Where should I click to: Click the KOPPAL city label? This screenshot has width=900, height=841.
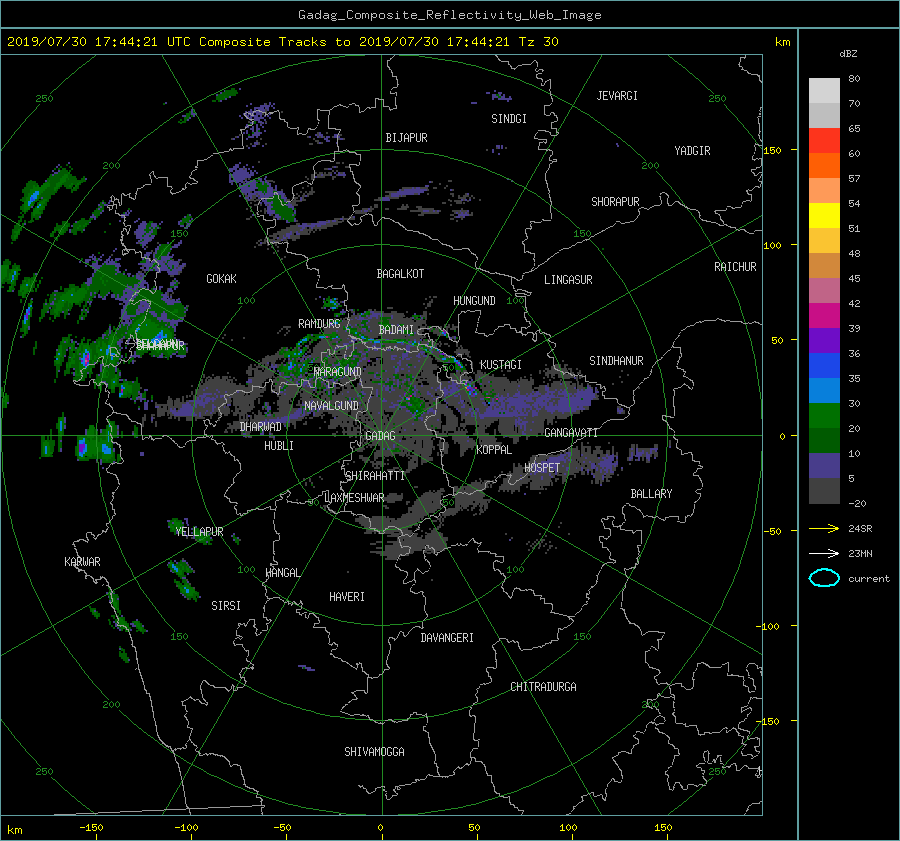pos(494,450)
